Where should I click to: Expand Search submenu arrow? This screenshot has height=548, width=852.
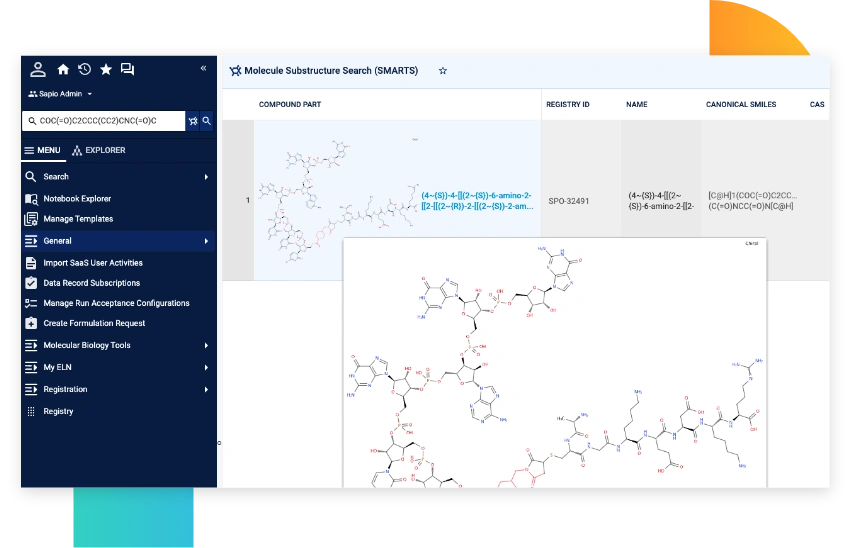206,177
